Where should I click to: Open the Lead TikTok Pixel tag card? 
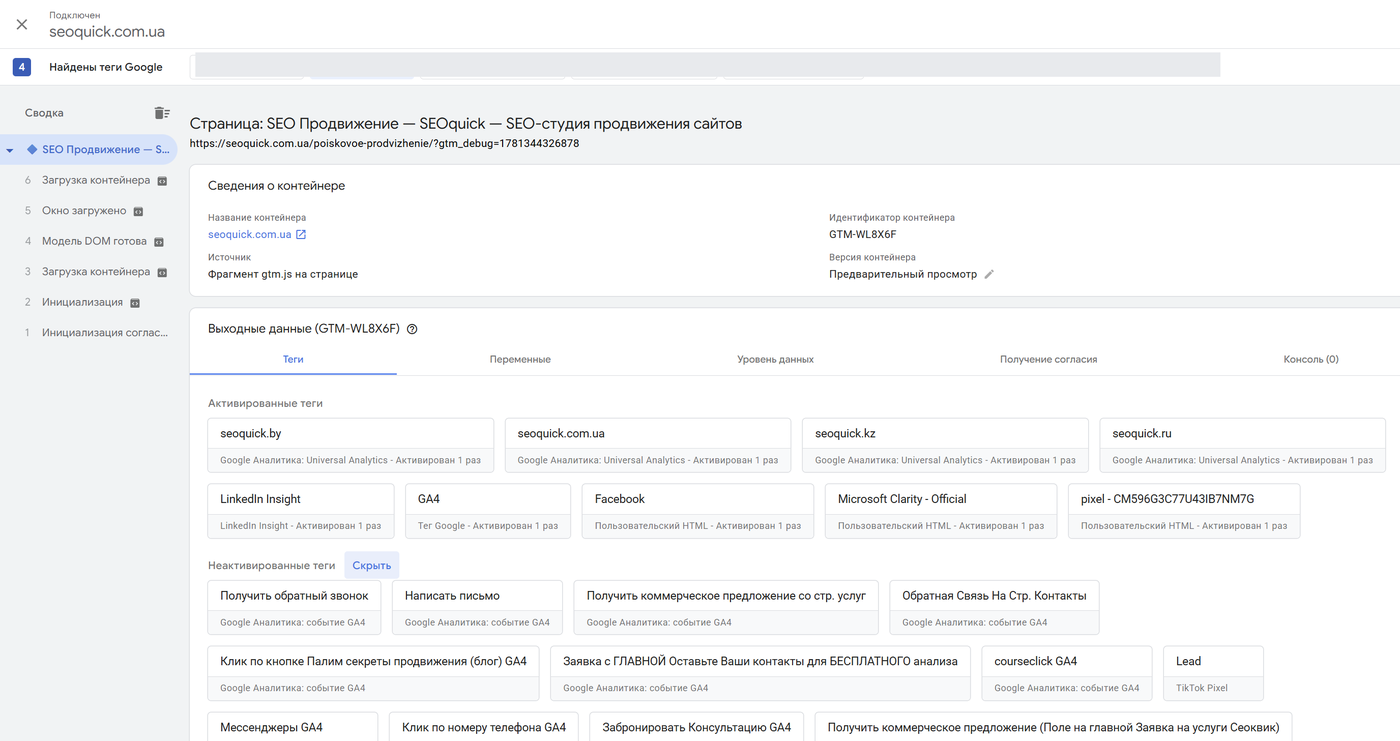tap(1213, 673)
